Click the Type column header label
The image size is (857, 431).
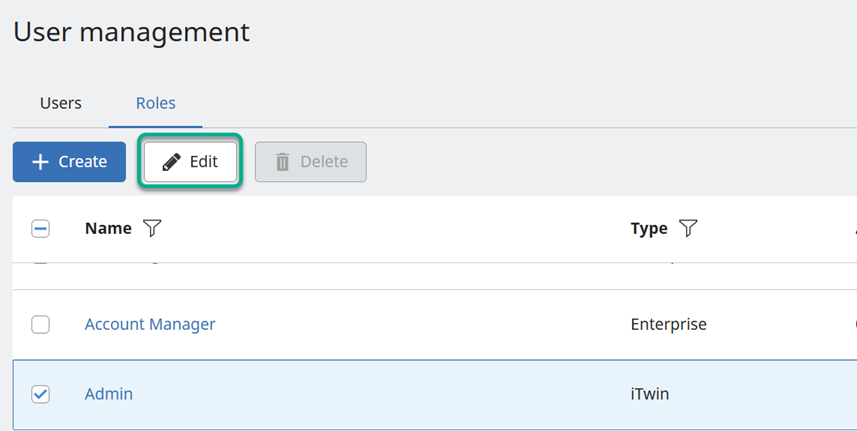coord(649,229)
